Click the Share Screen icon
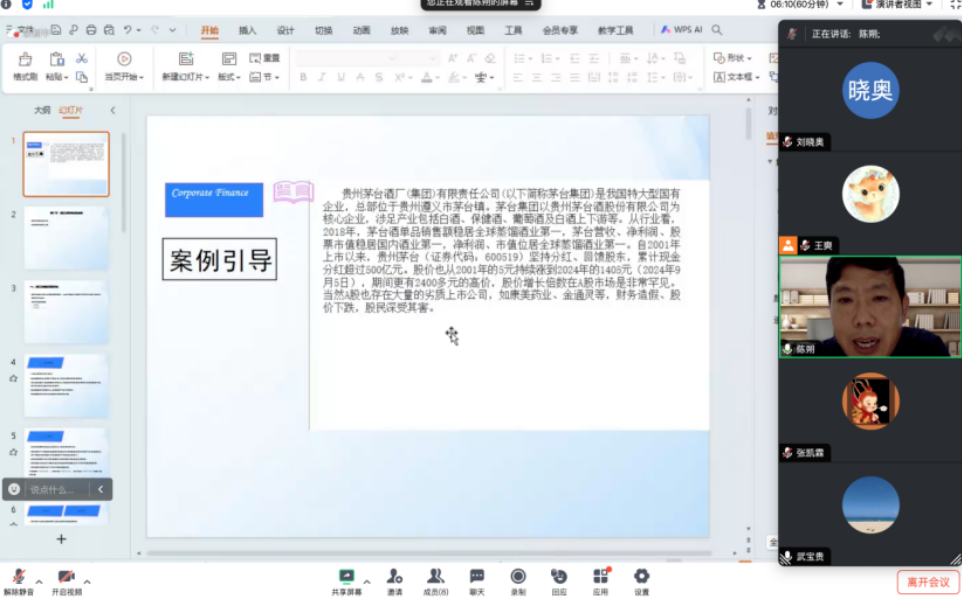Image resolution: width=962 pixels, height=599 pixels. pos(346,579)
